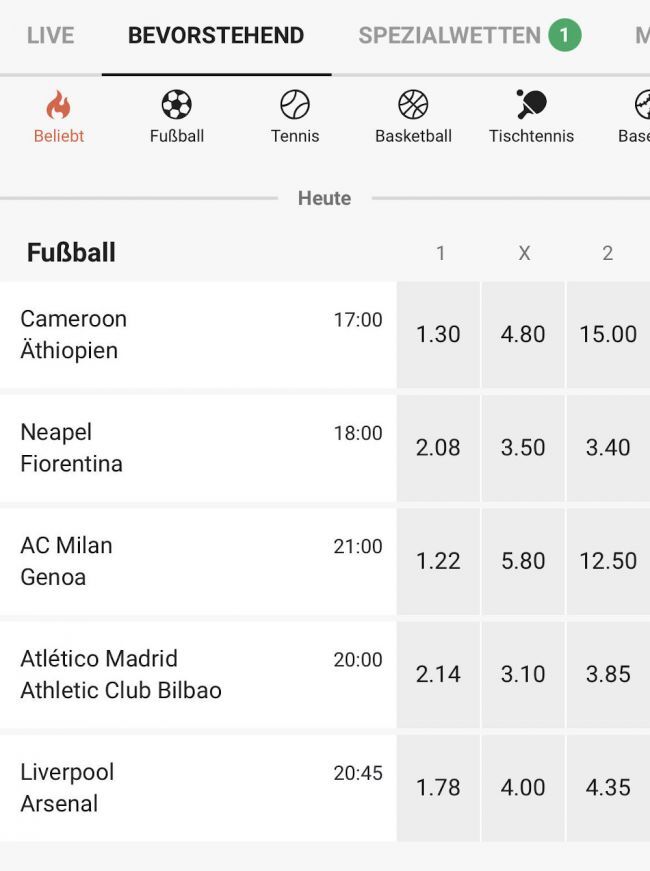Open the SPEZIALWETTEN tab
The width and height of the screenshot is (650, 871).
point(449,36)
